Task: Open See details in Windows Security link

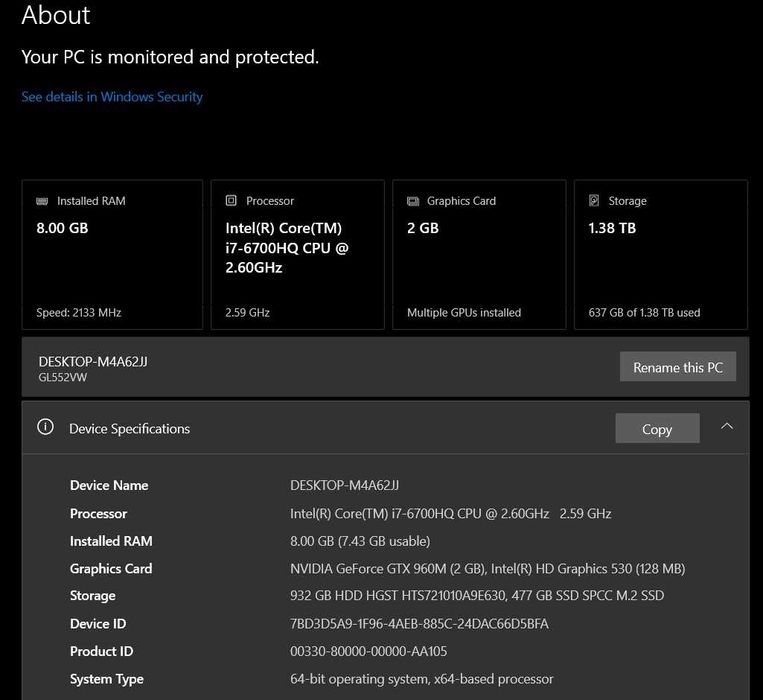Action: click(112, 97)
